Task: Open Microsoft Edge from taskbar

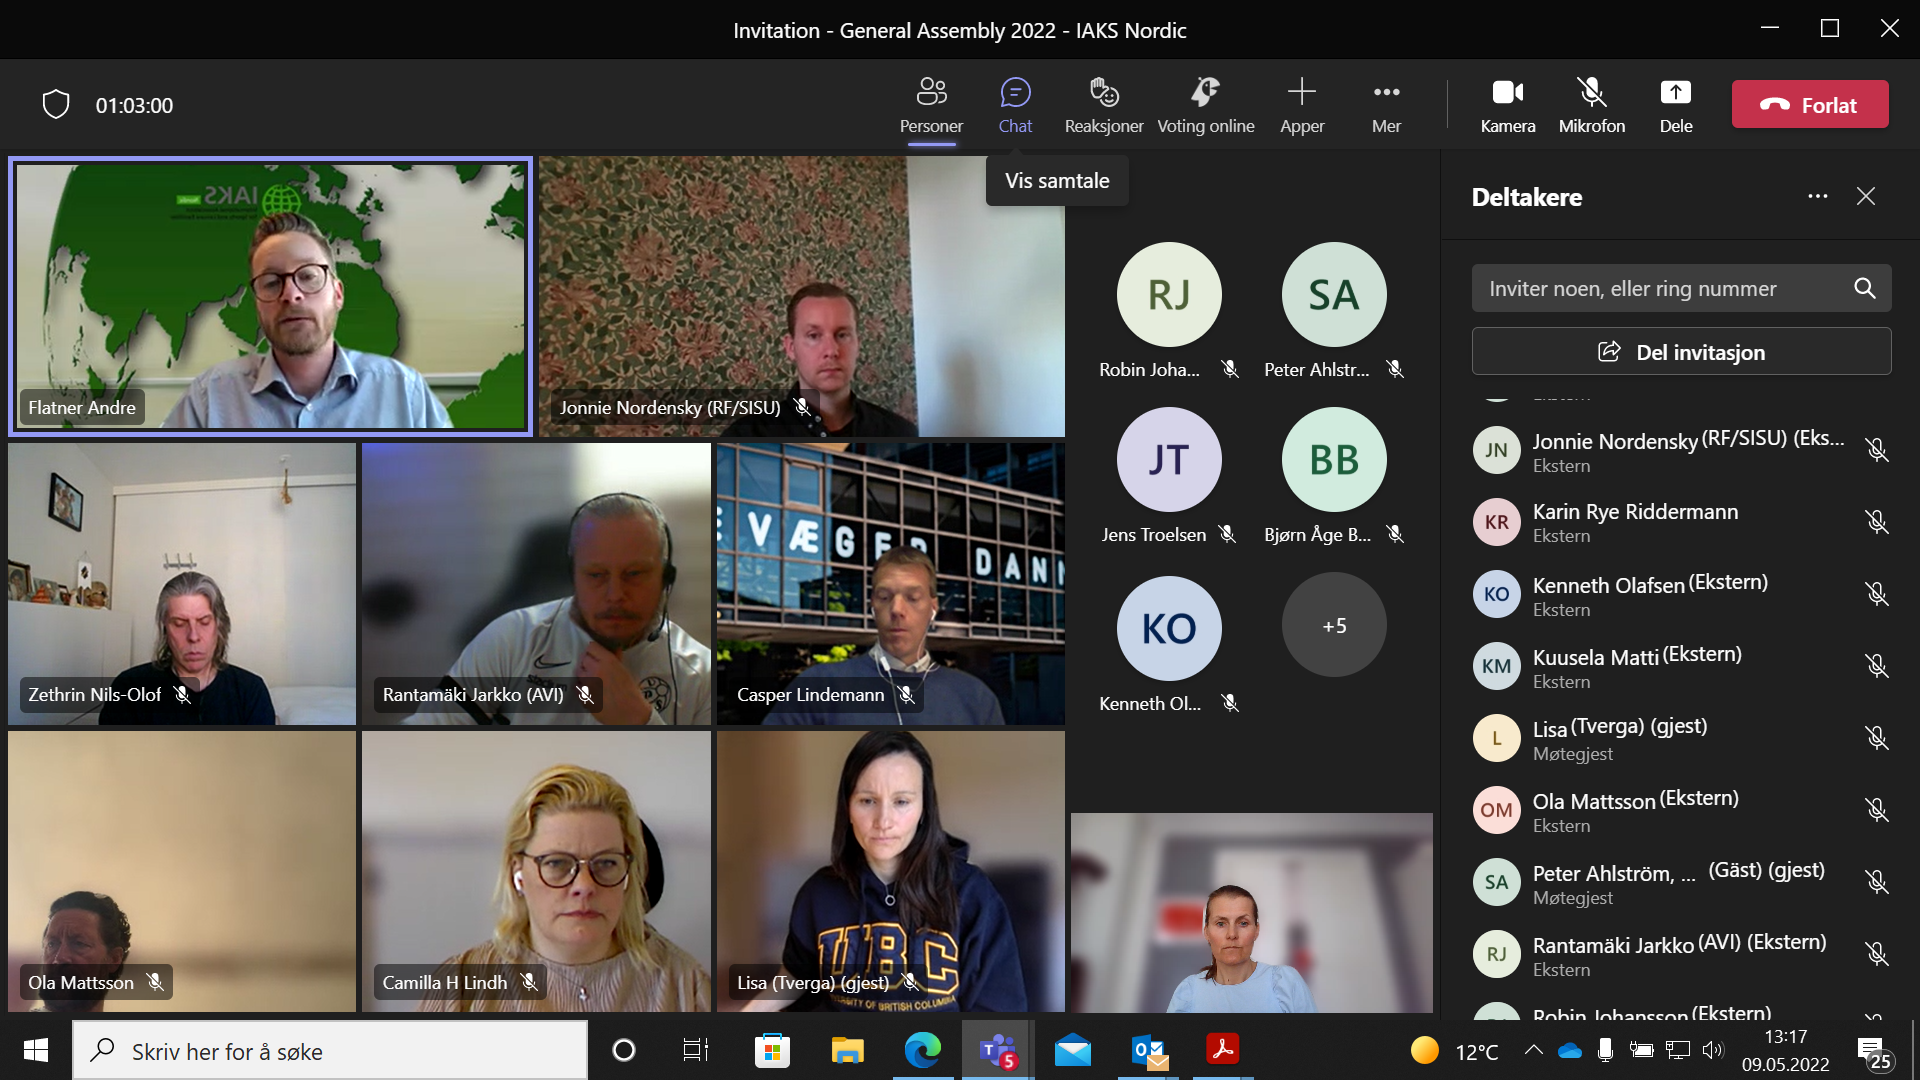Action: pos(922,1050)
